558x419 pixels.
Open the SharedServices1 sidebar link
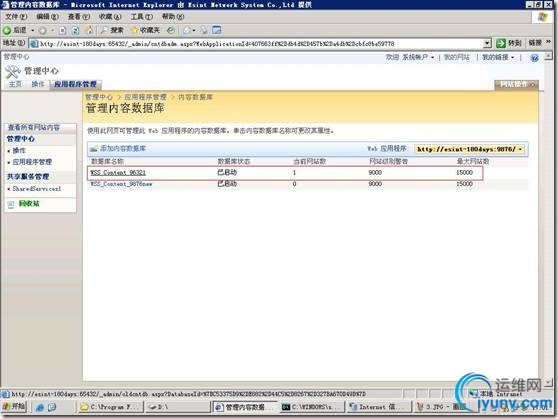[37, 189]
